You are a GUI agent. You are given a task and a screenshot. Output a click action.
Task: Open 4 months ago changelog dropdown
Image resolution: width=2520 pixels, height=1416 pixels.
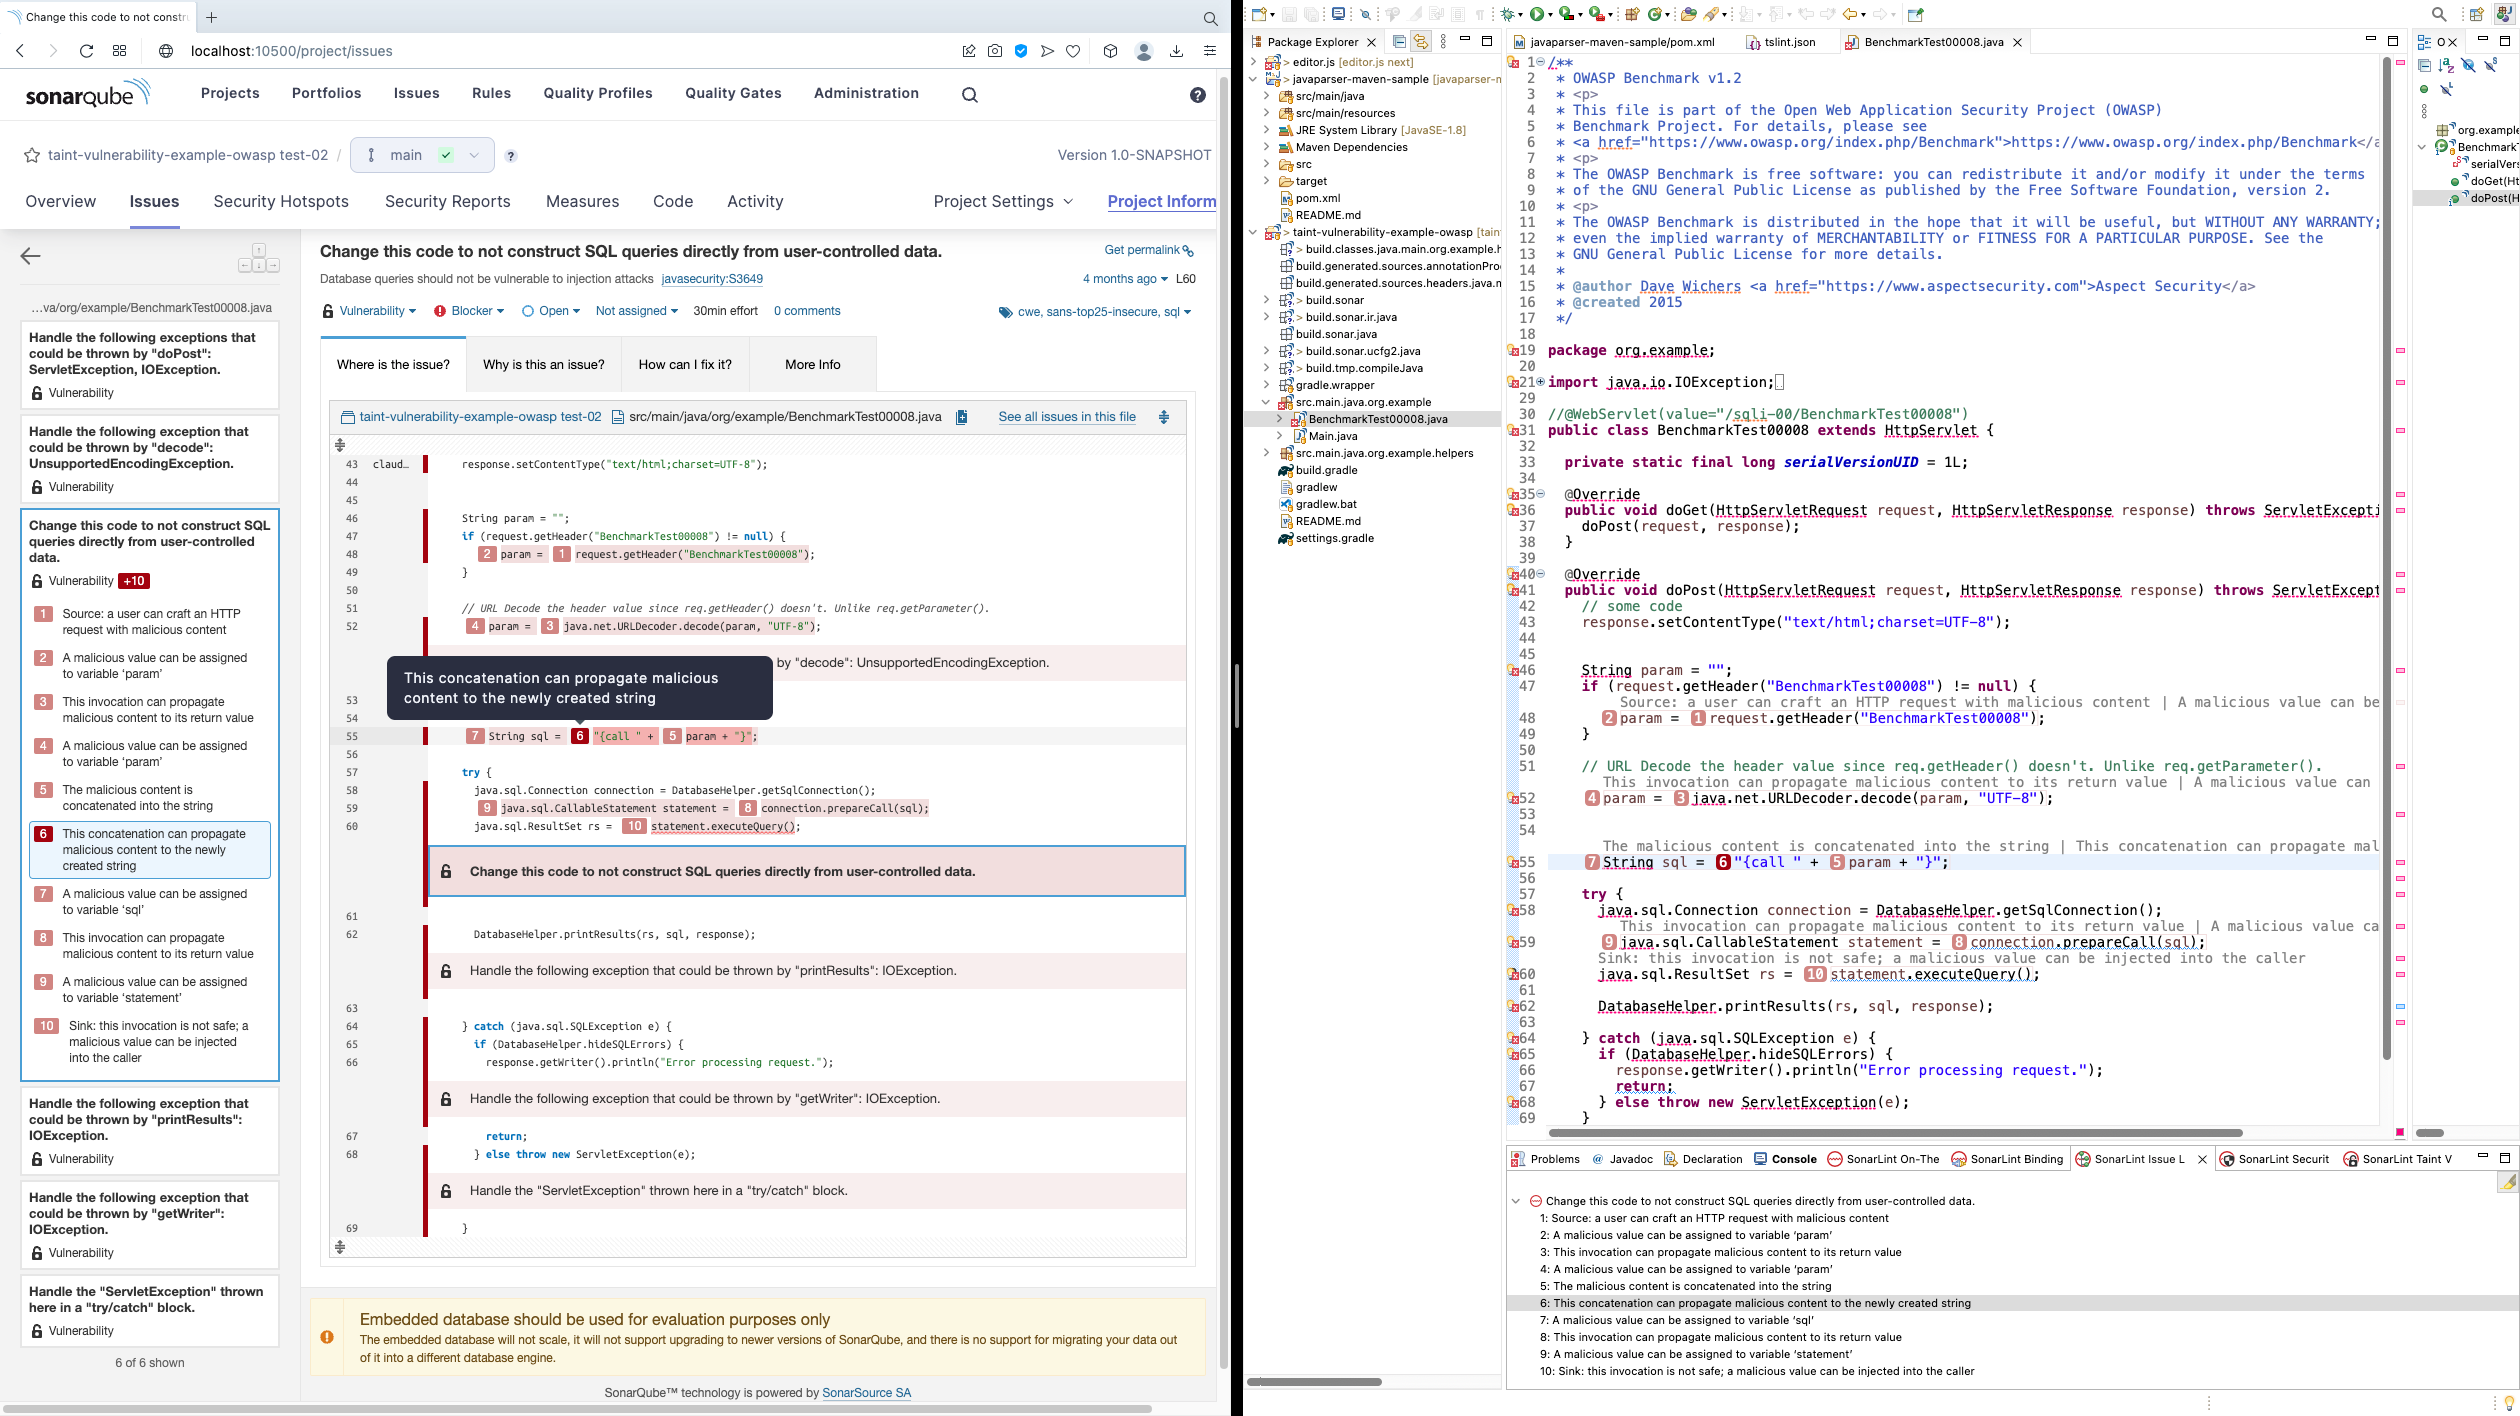coord(1125,279)
